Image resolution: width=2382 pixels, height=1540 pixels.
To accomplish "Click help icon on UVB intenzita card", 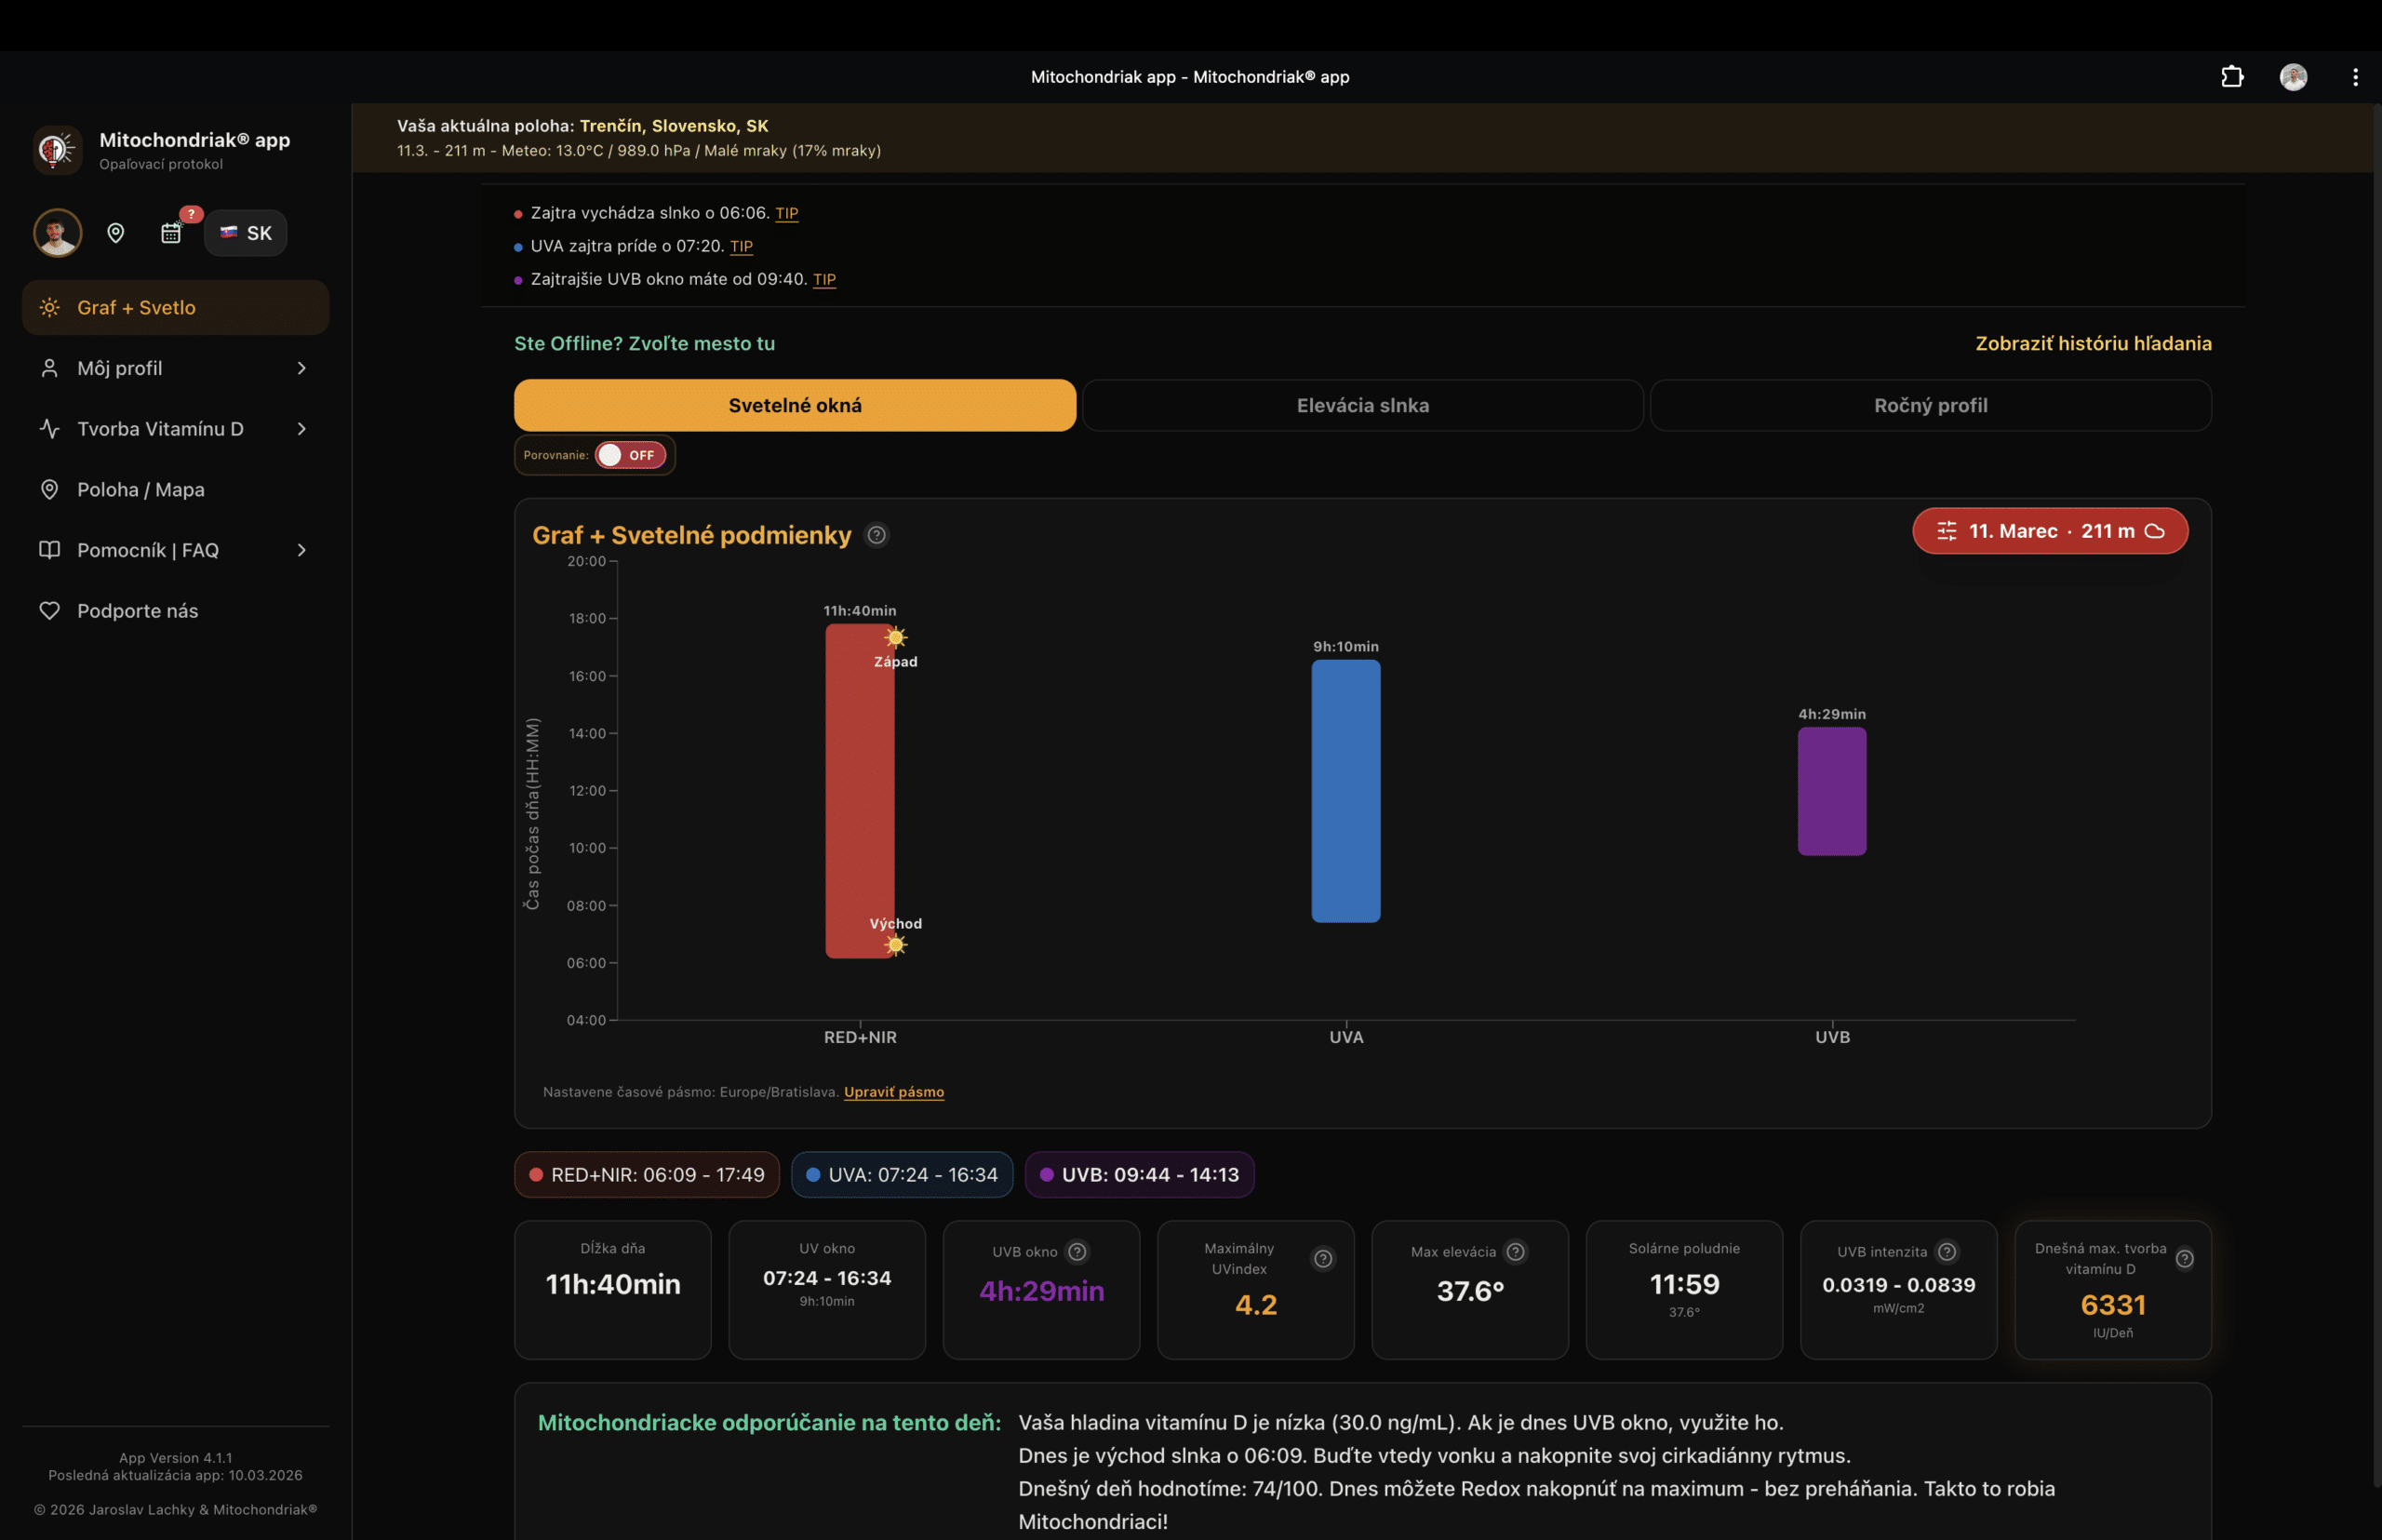I will click(1946, 1252).
